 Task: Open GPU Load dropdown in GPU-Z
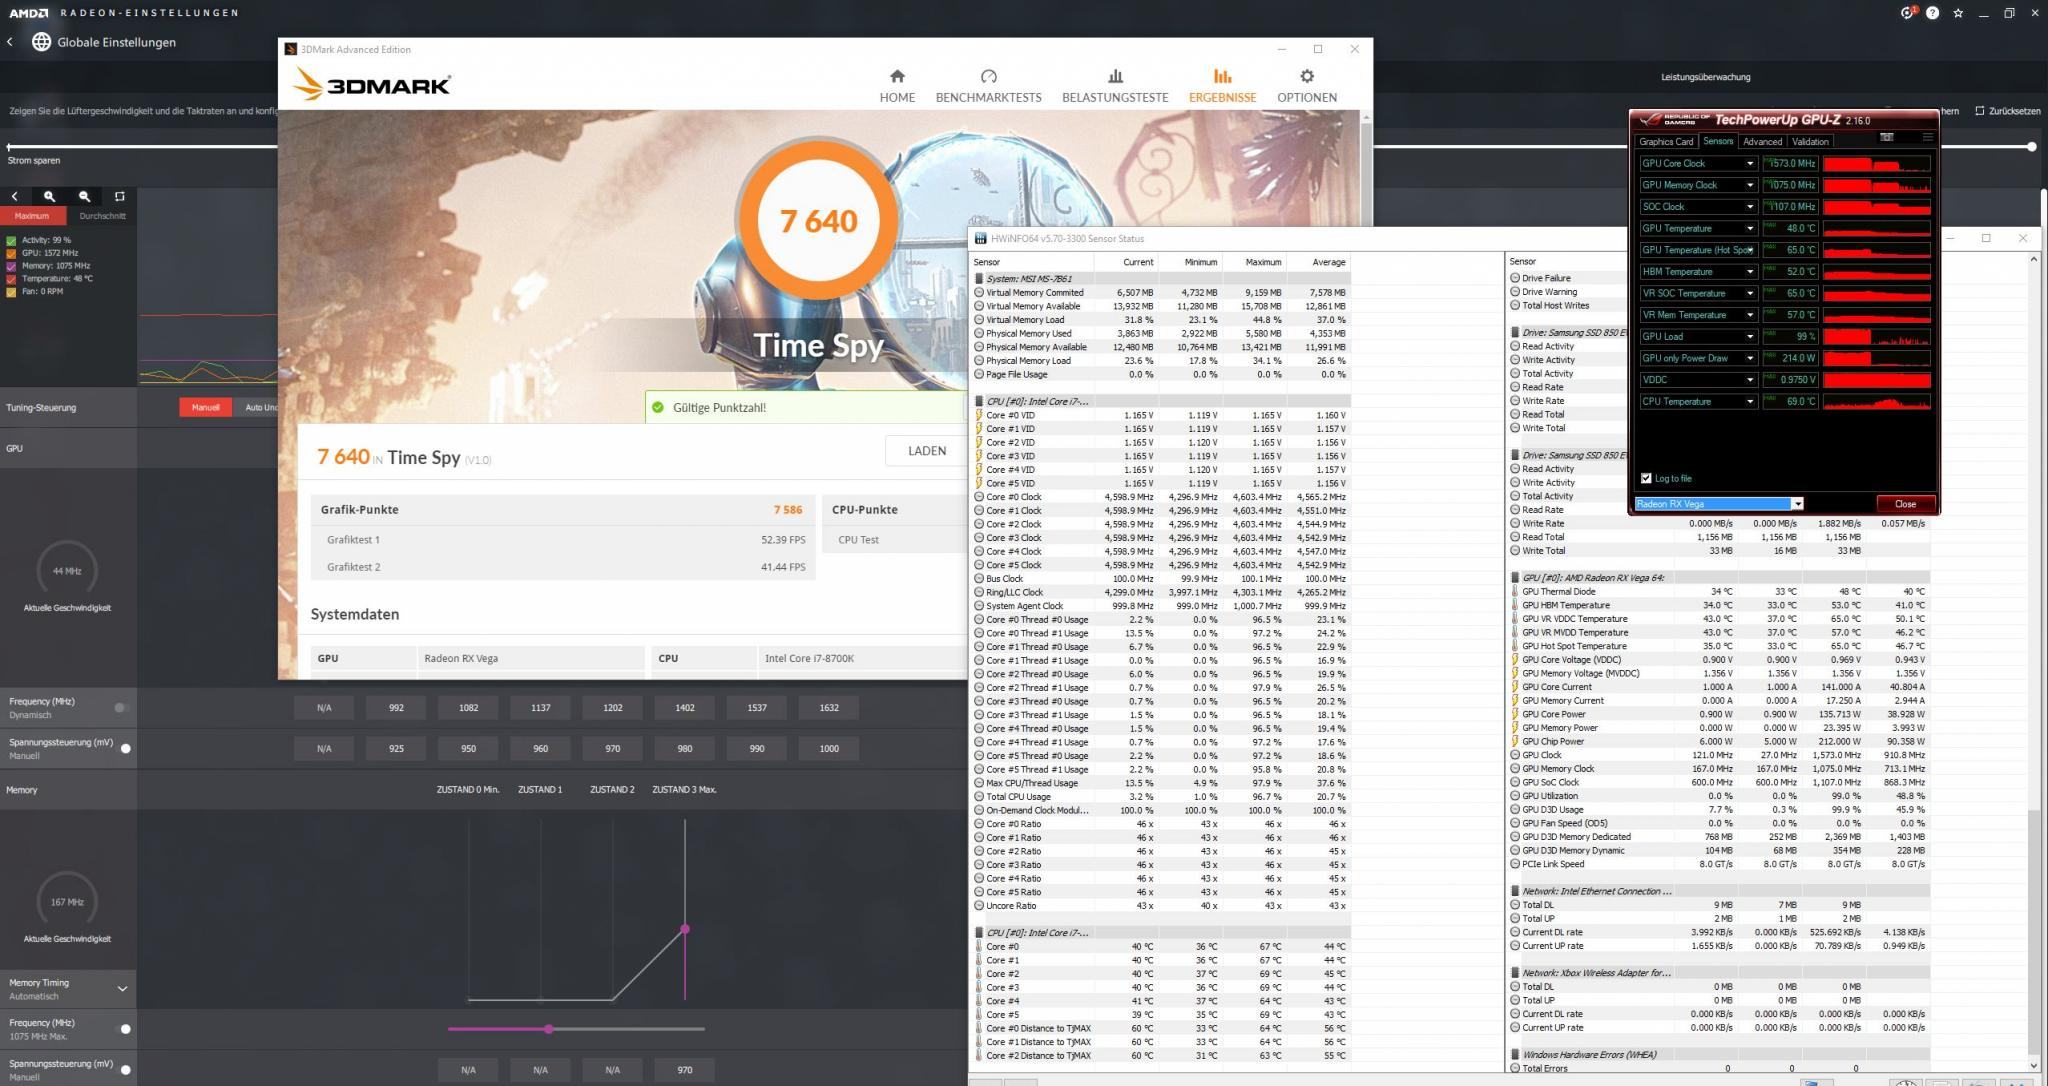[x=1749, y=337]
